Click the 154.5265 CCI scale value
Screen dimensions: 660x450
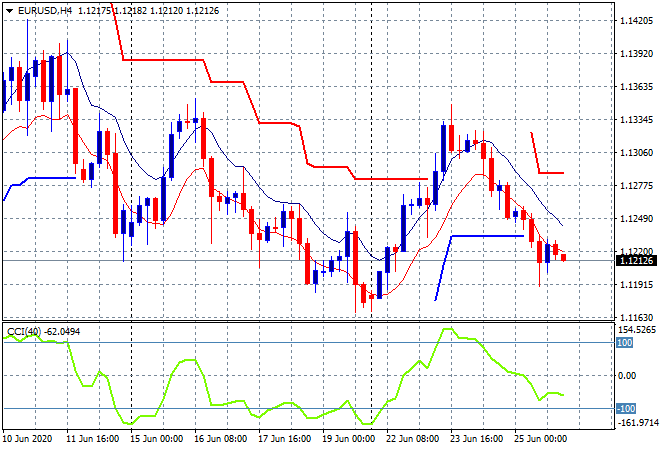click(637, 330)
